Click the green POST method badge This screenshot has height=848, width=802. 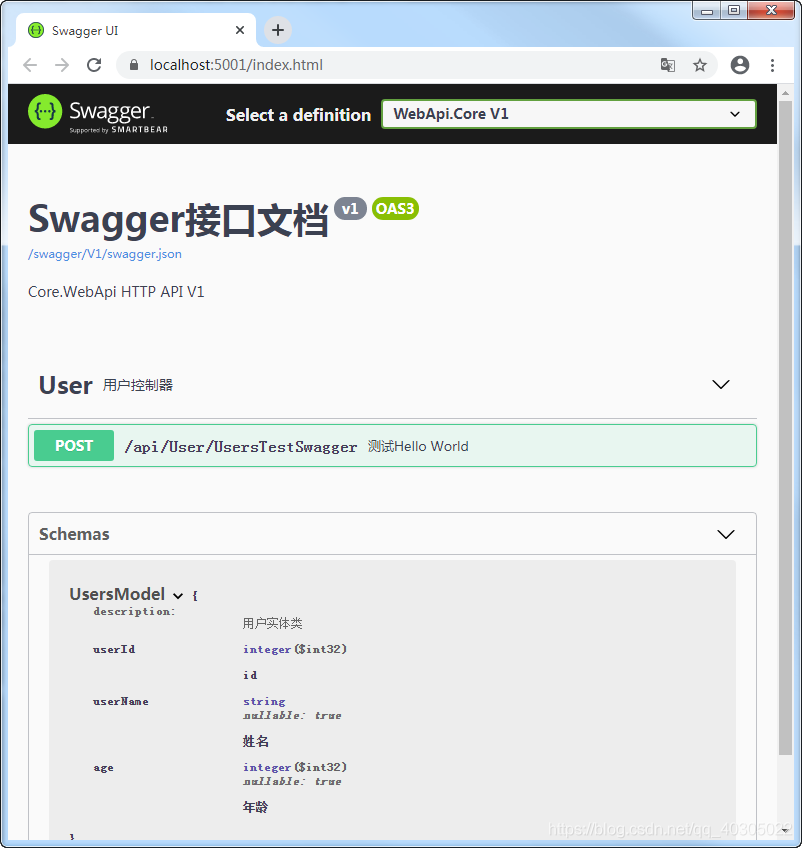click(x=74, y=446)
